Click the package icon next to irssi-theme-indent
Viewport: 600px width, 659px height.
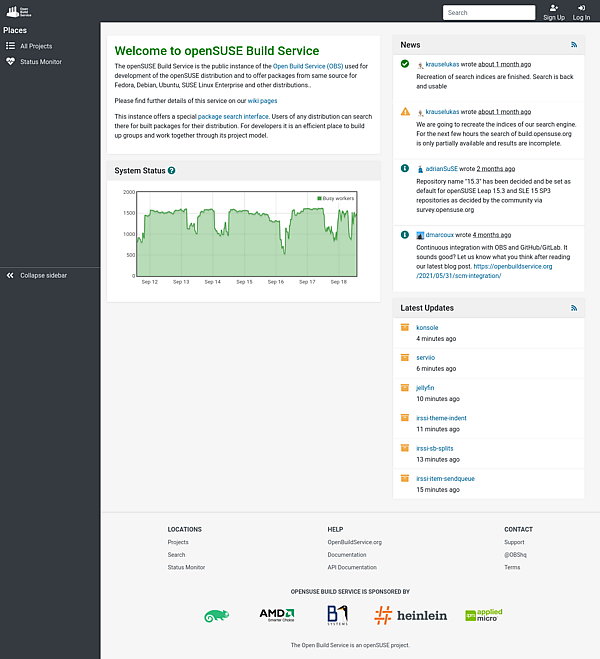click(x=405, y=418)
